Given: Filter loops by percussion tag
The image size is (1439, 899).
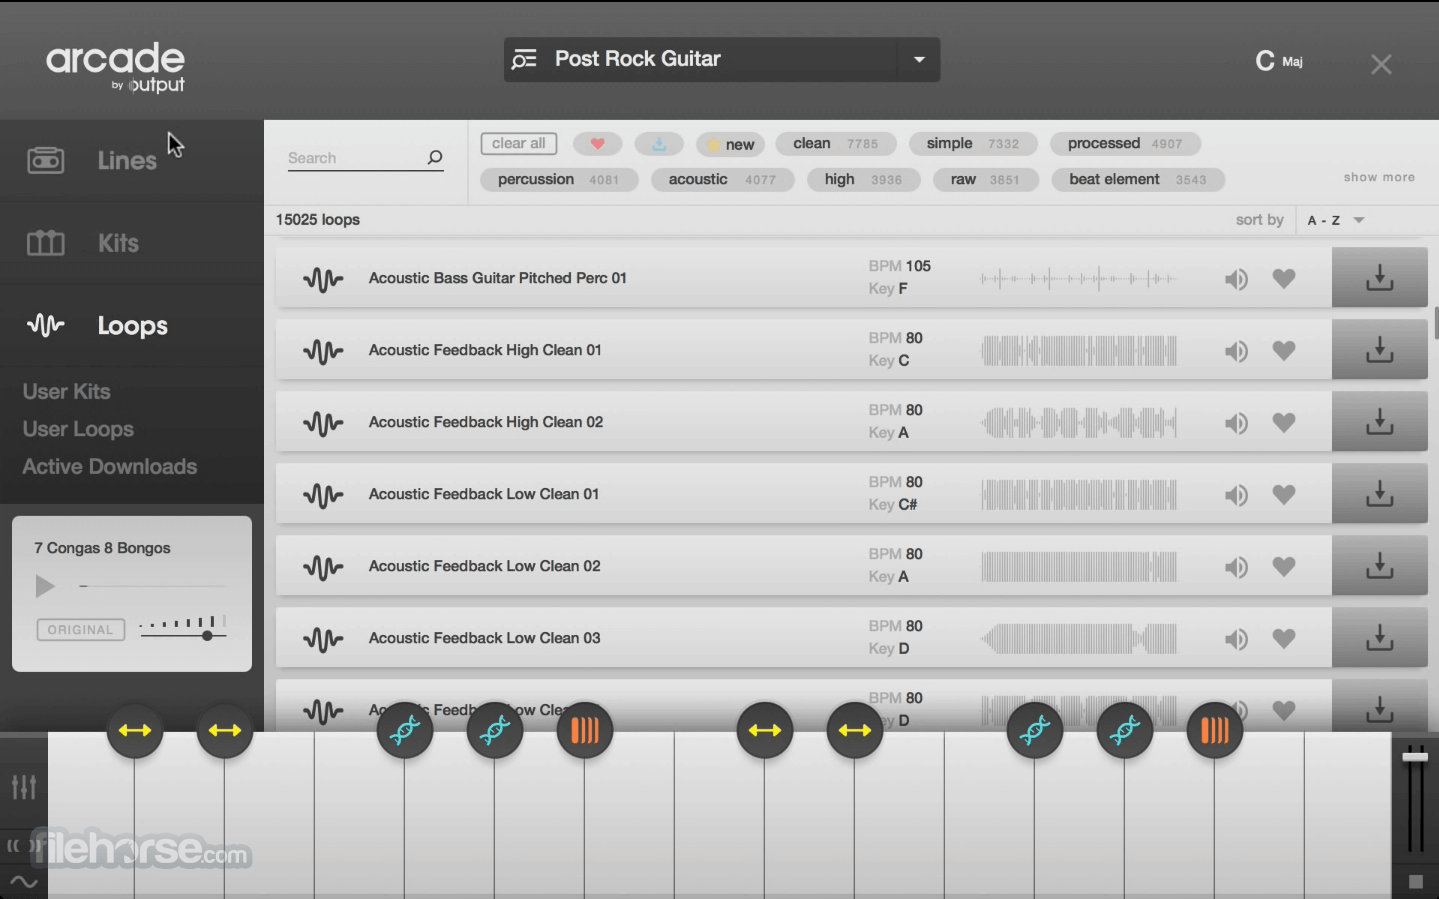Looking at the screenshot, I should (x=559, y=180).
